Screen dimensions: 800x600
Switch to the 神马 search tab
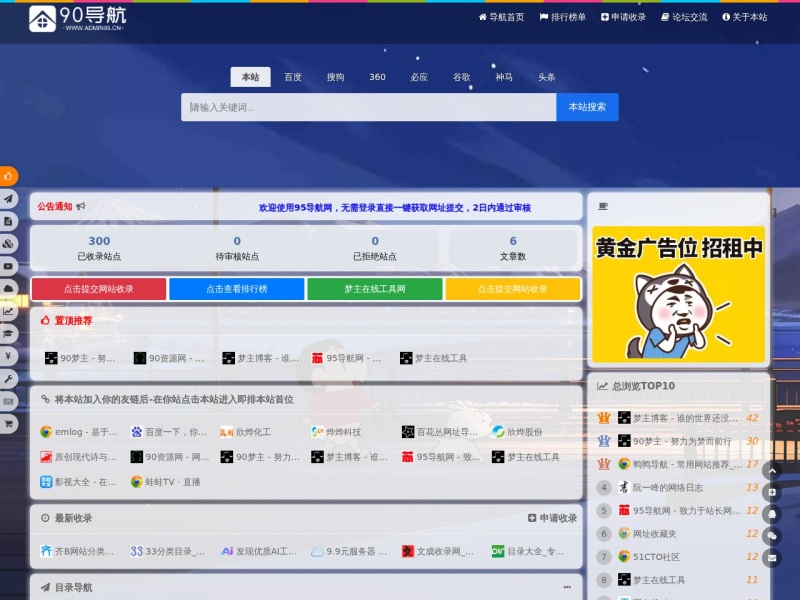click(x=504, y=77)
